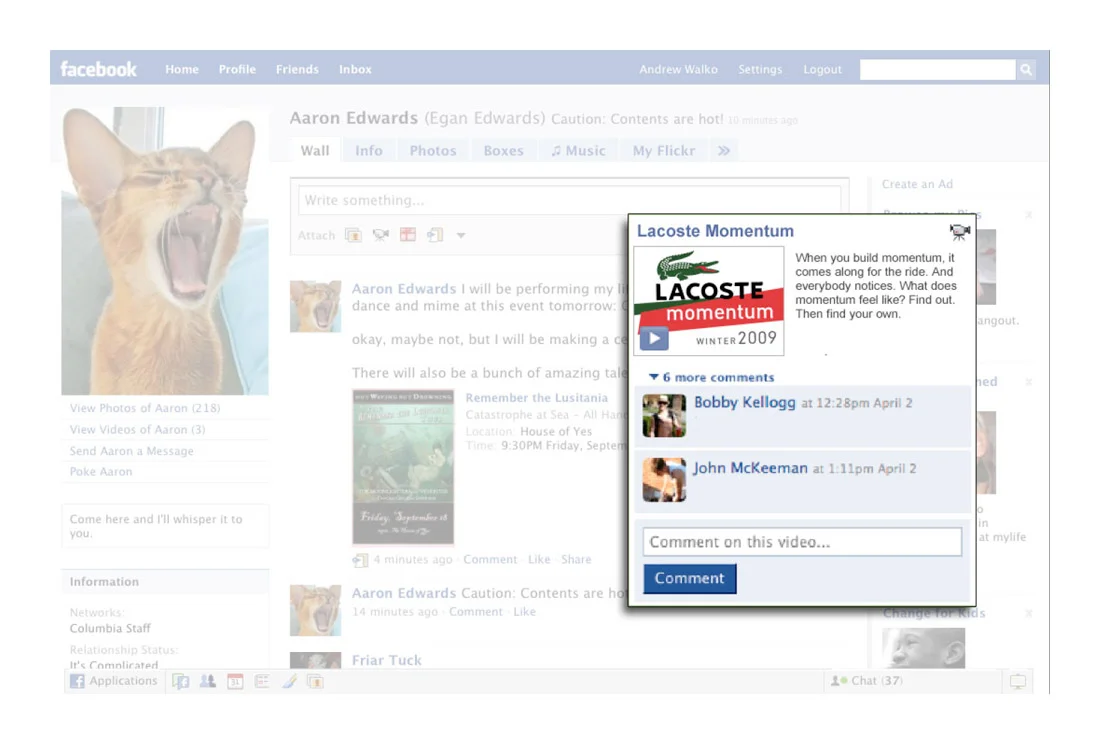Viewport: 1100px width, 744px height.
Task: Attach an event using the red calendar icon
Action: pos(408,235)
